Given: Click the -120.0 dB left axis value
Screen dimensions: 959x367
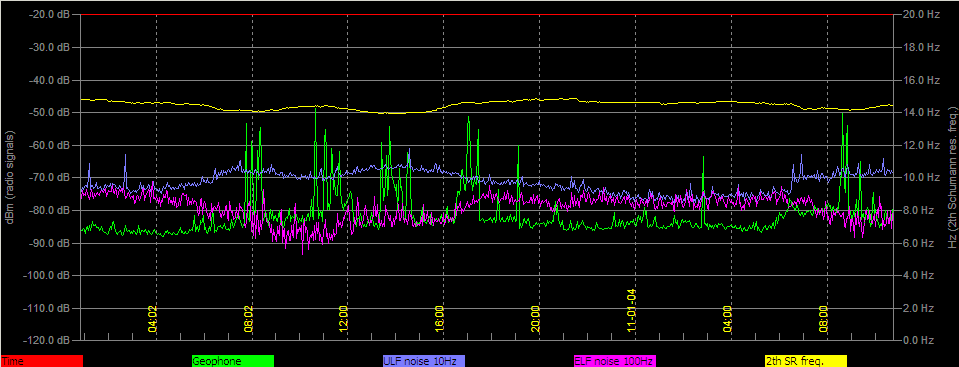Looking at the screenshot, I should click(46, 339).
